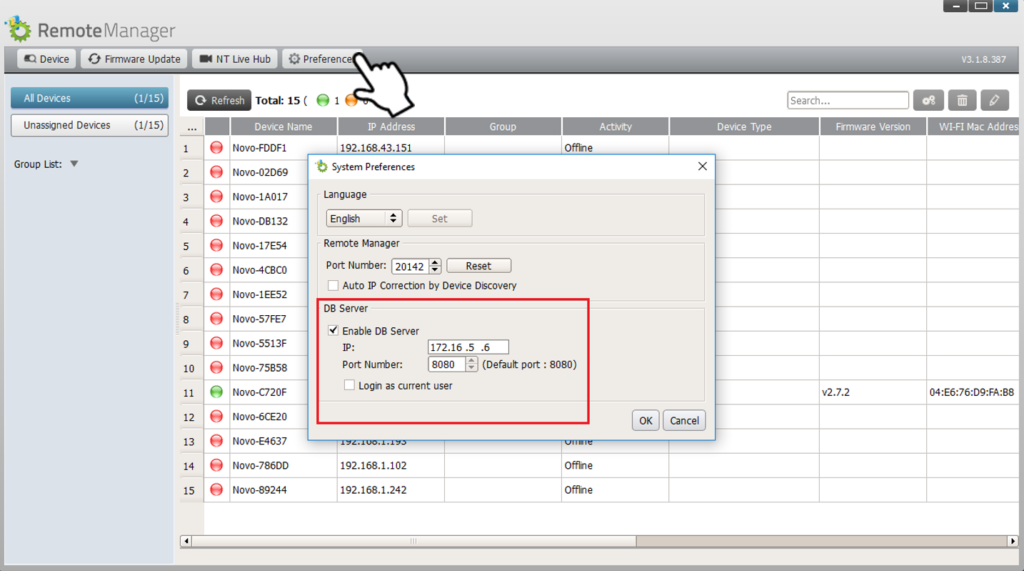Viewport: 1024px width, 571px height.
Task: Decrease the DB Server port number
Action: pos(472,368)
